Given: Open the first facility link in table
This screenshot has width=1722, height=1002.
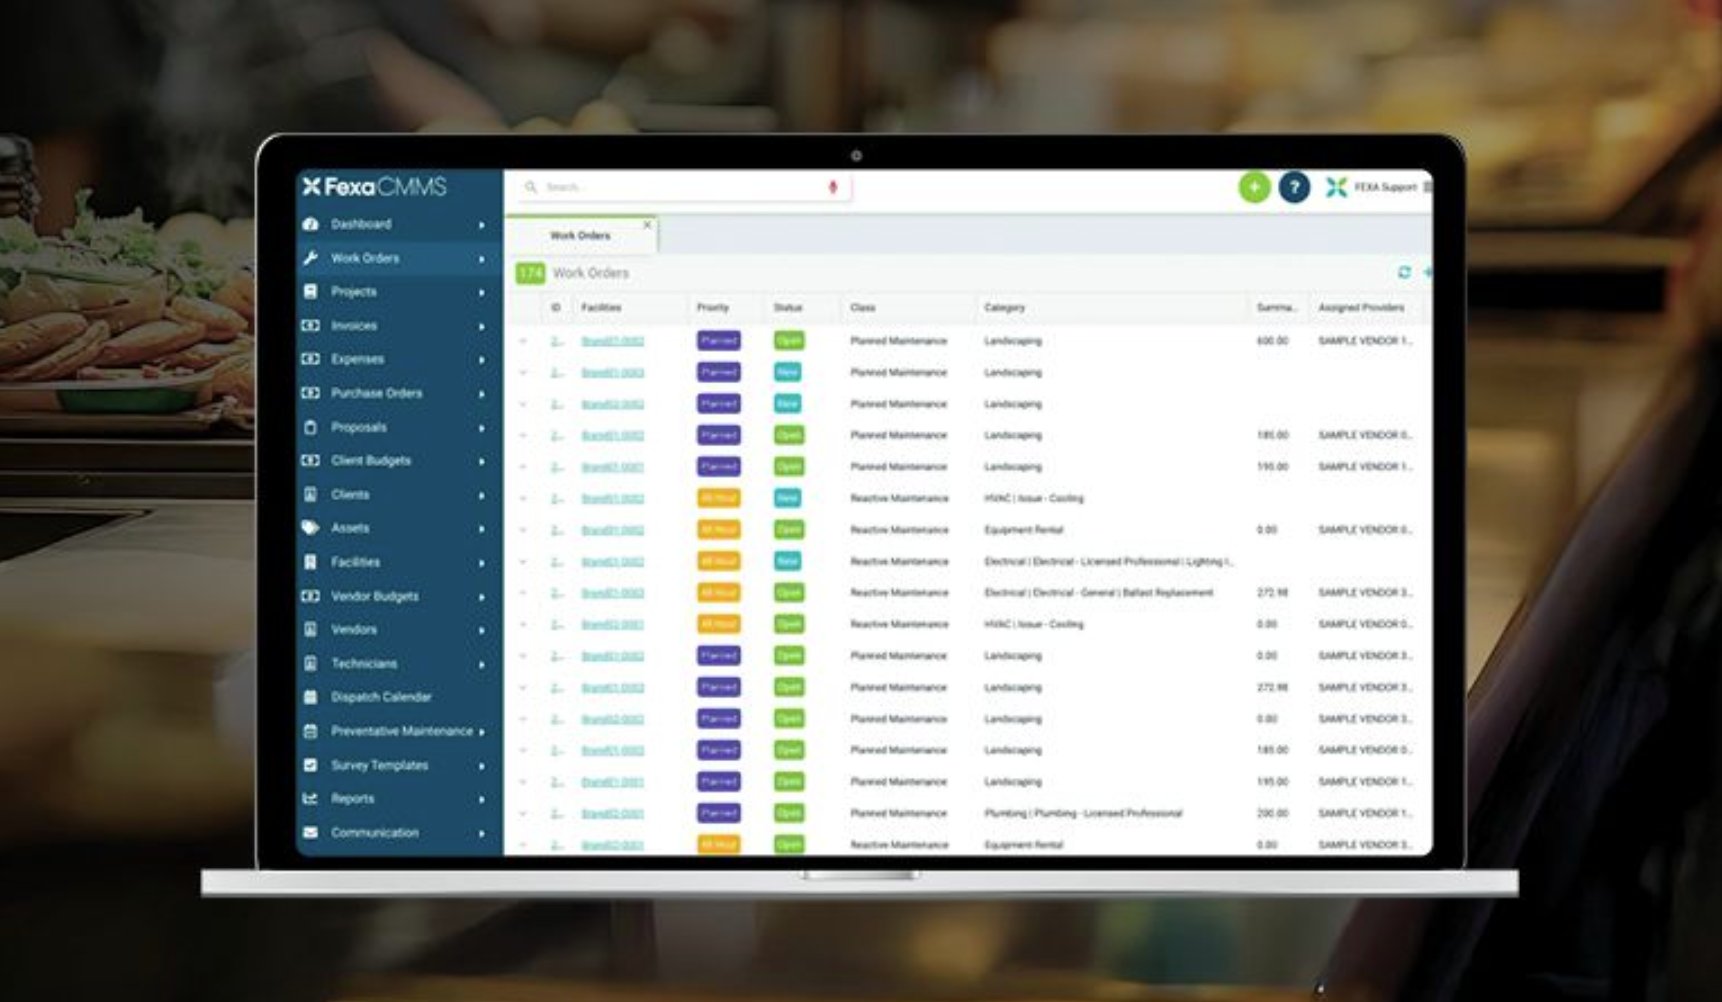Looking at the screenshot, I should click(x=612, y=341).
